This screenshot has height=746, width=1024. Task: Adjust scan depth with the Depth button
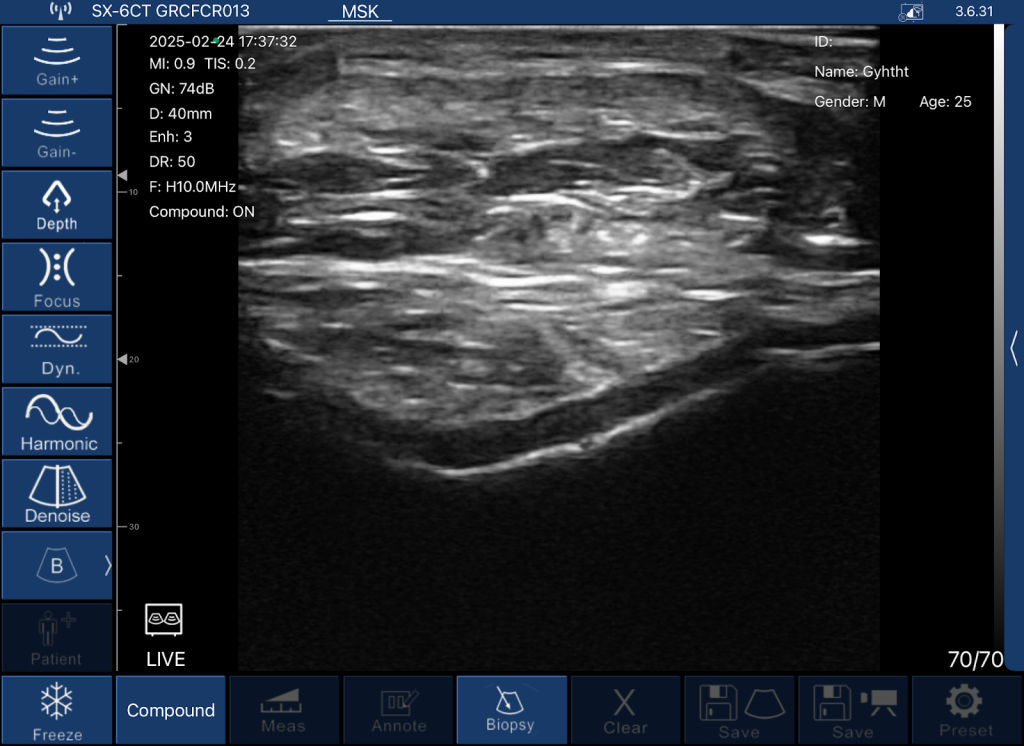57,205
